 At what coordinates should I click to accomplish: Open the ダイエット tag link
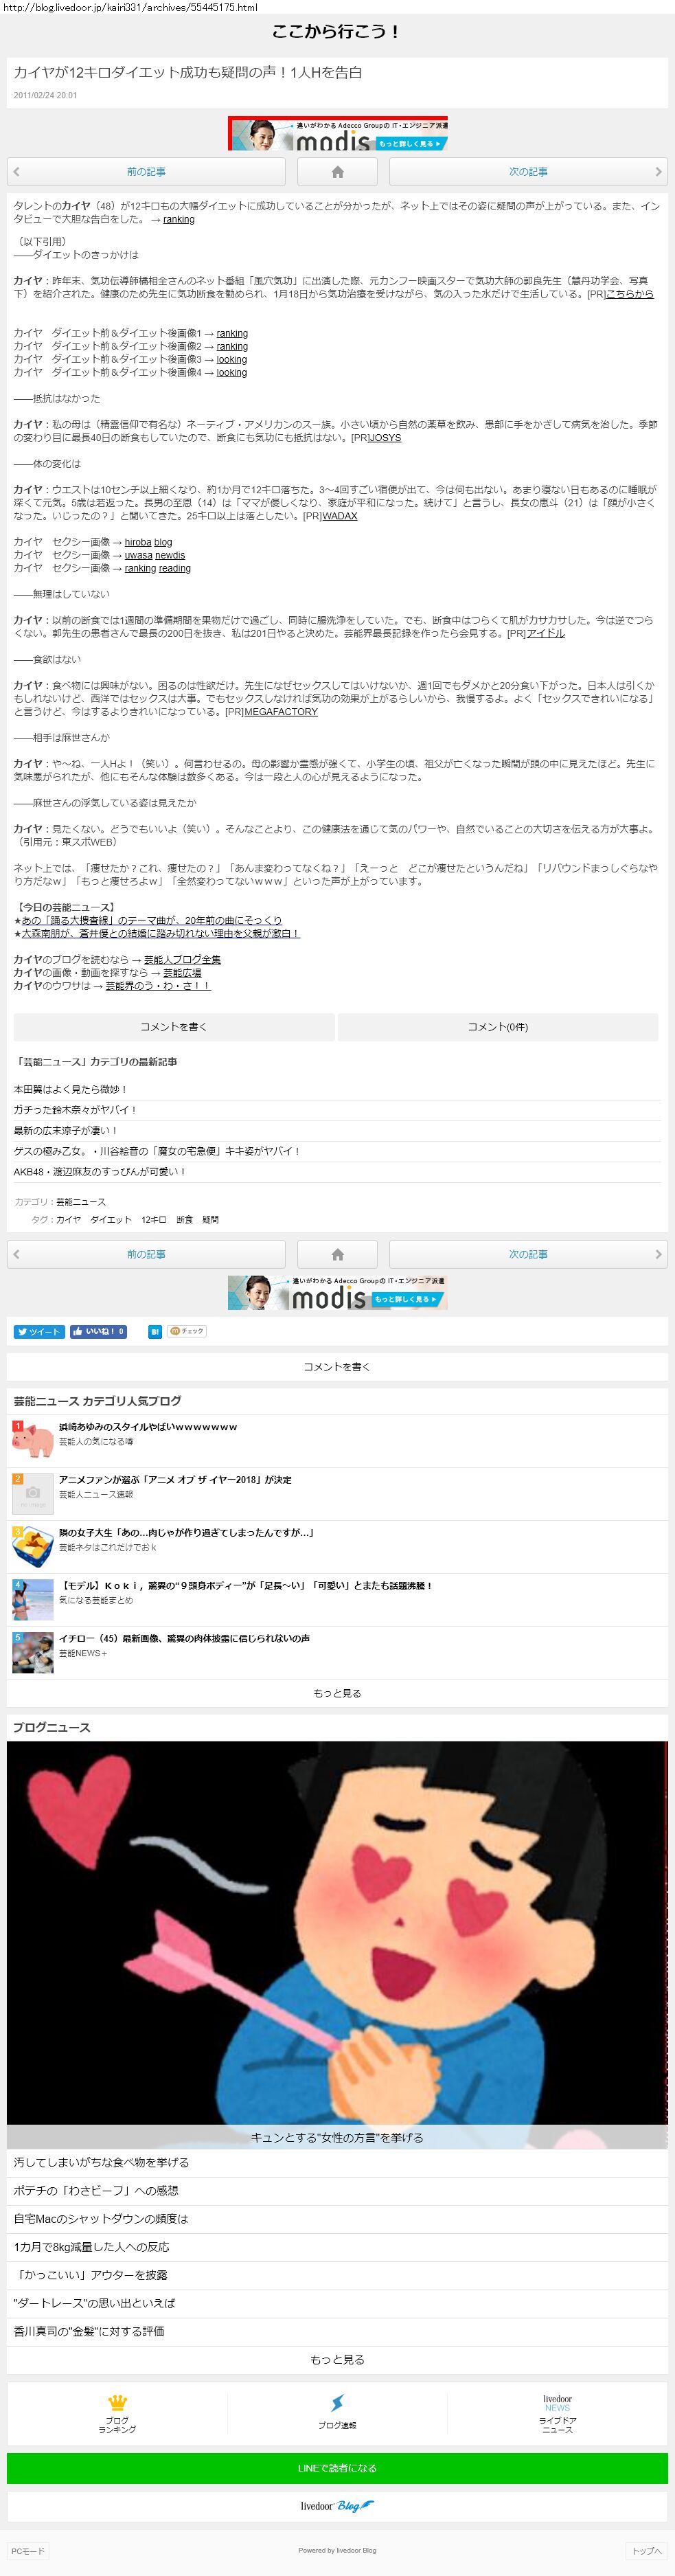coord(111,1220)
